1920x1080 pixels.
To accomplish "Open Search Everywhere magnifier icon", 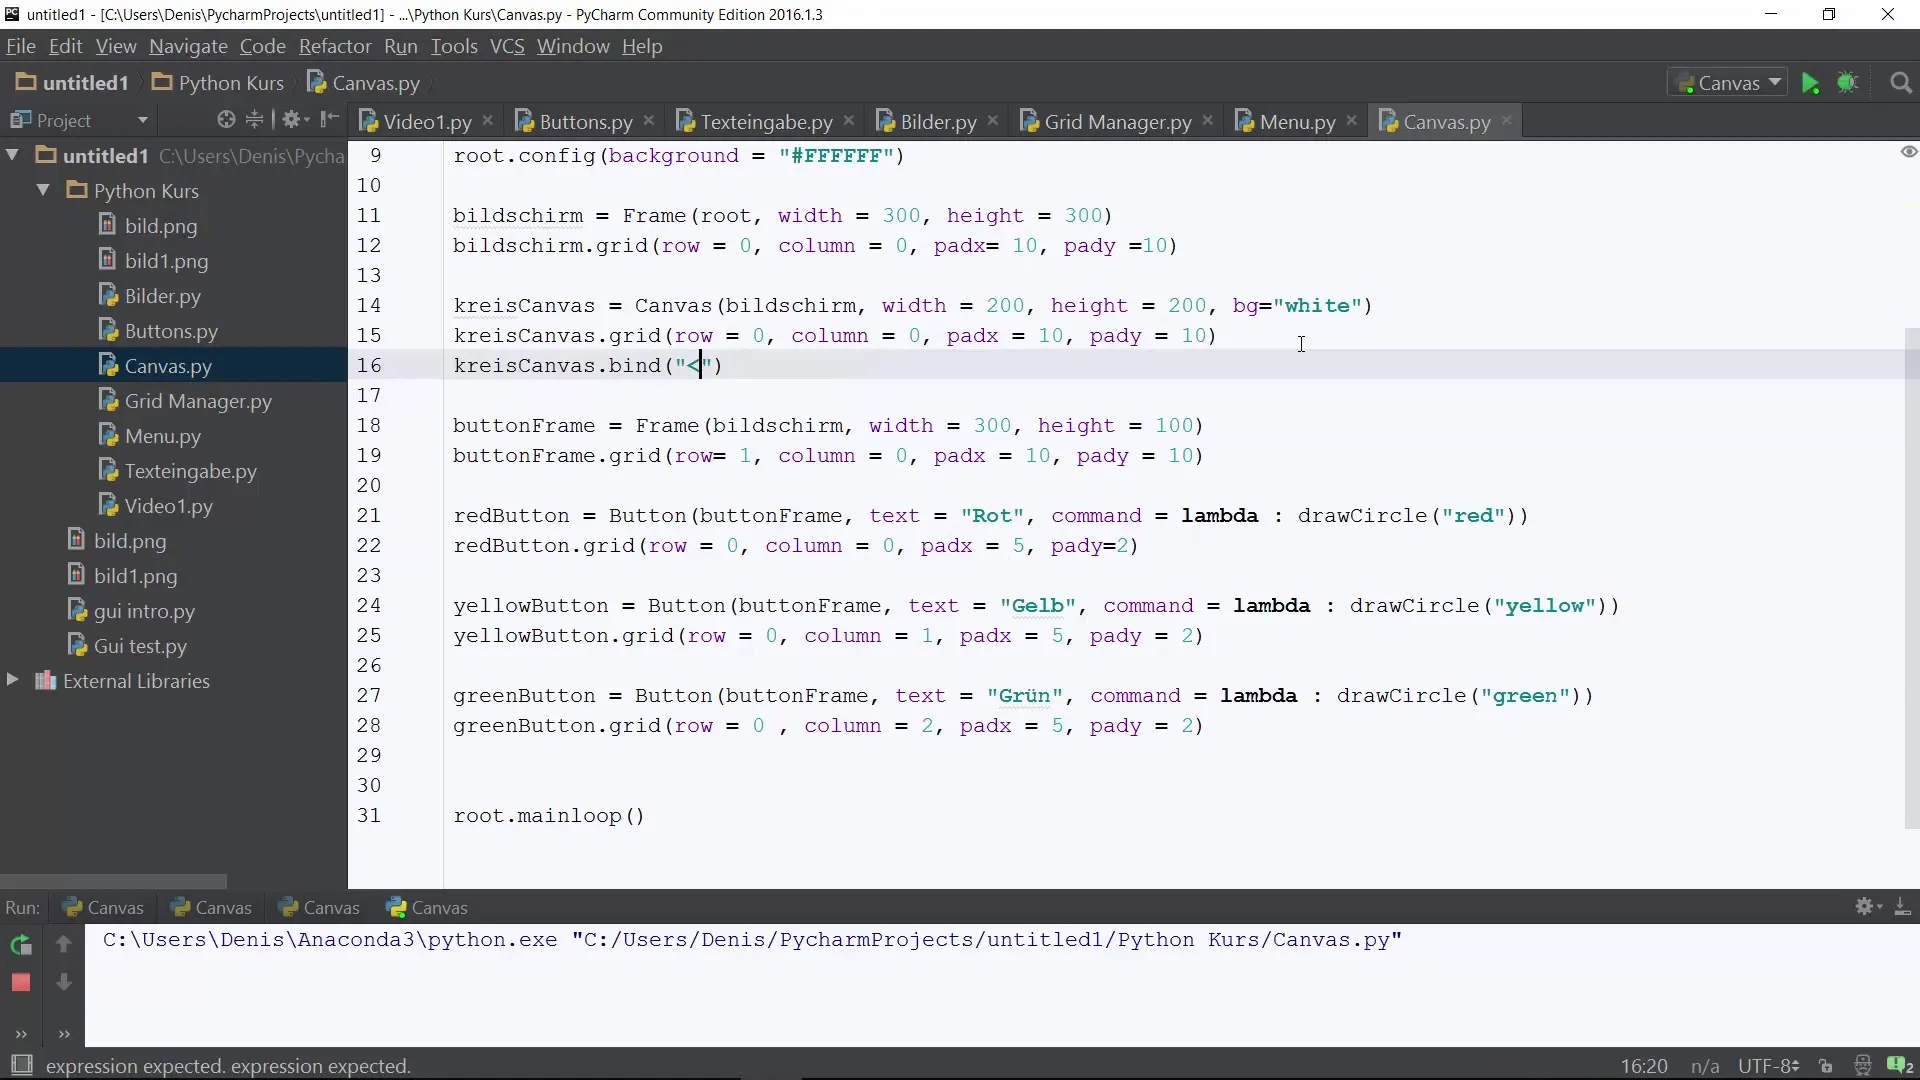I will coord(1901,83).
